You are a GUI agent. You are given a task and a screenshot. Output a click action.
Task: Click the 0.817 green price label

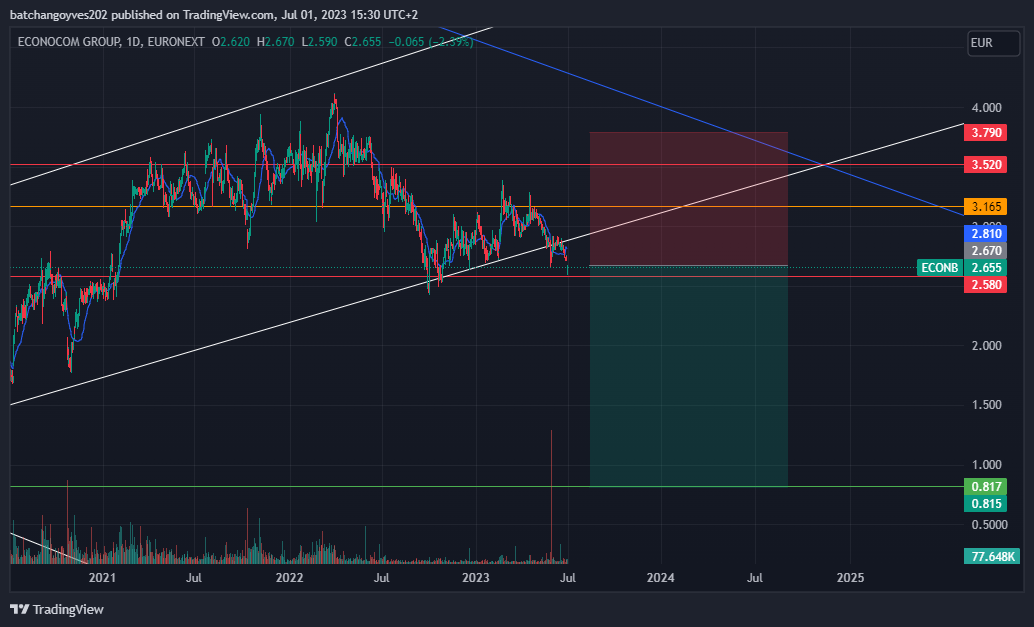click(985, 487)
